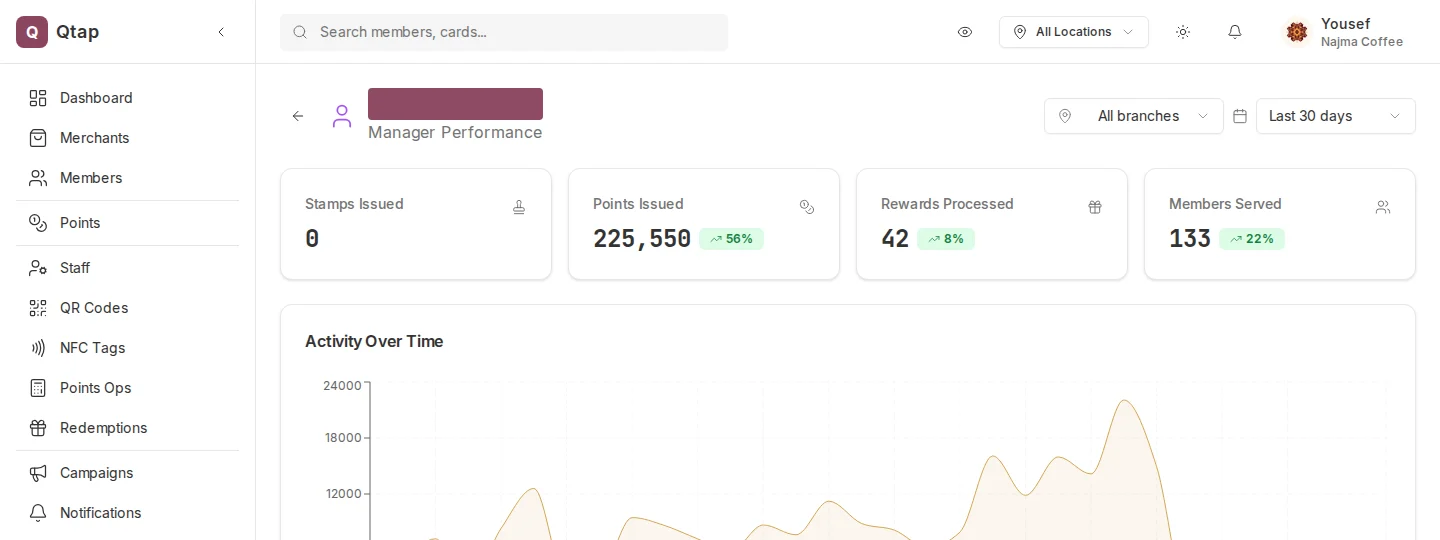Click the Dashboard grid icon
Viewport: 1440px width, 540px height.
click(x=38, y=98)
